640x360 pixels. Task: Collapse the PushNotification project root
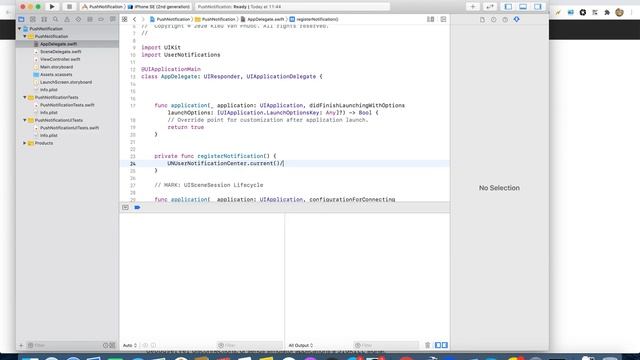click(x=20, y=29)
